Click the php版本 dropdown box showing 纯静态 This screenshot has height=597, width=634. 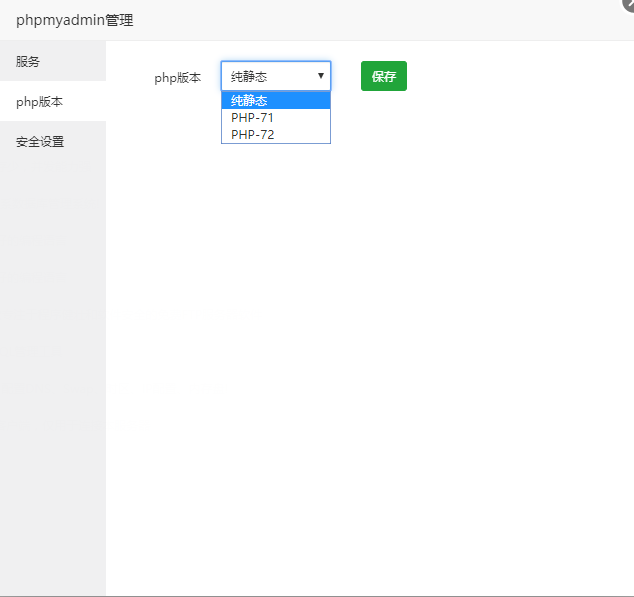276,76
